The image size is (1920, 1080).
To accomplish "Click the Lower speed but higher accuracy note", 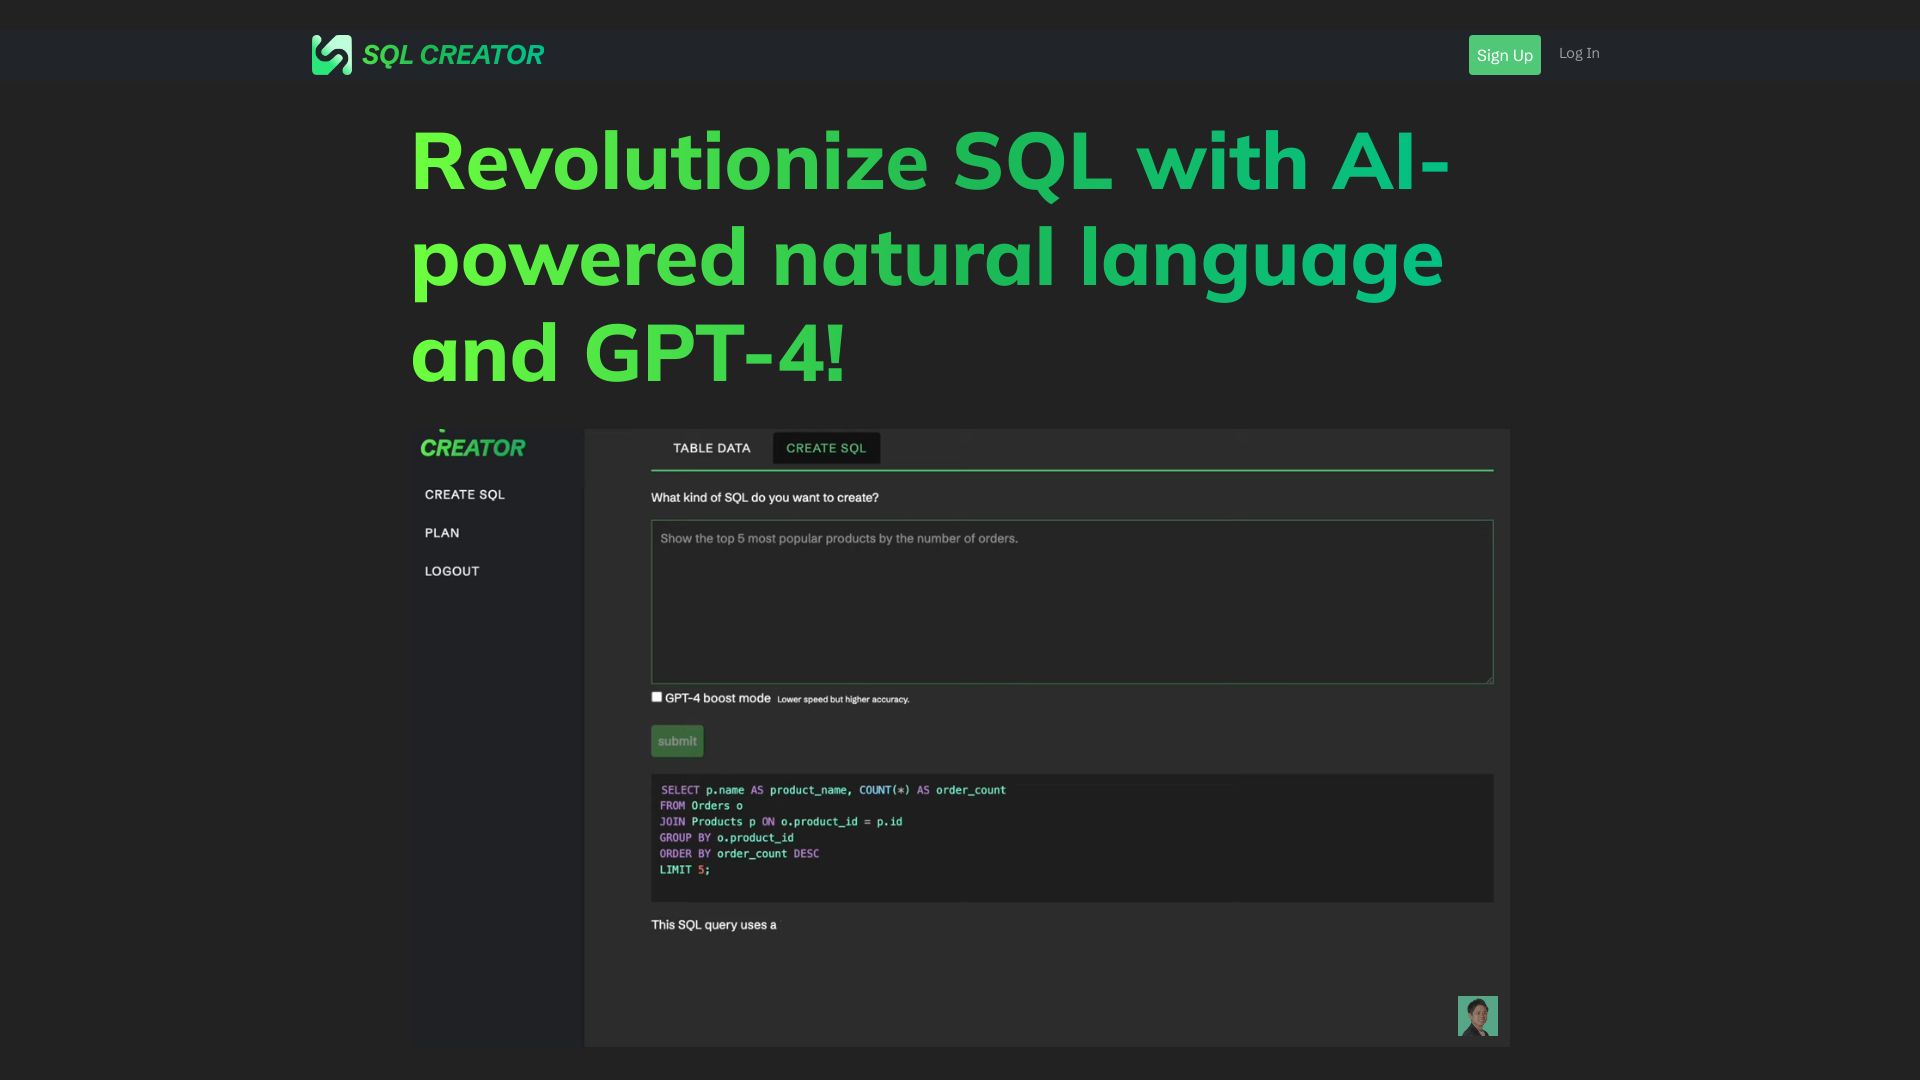I will [843, 698].
